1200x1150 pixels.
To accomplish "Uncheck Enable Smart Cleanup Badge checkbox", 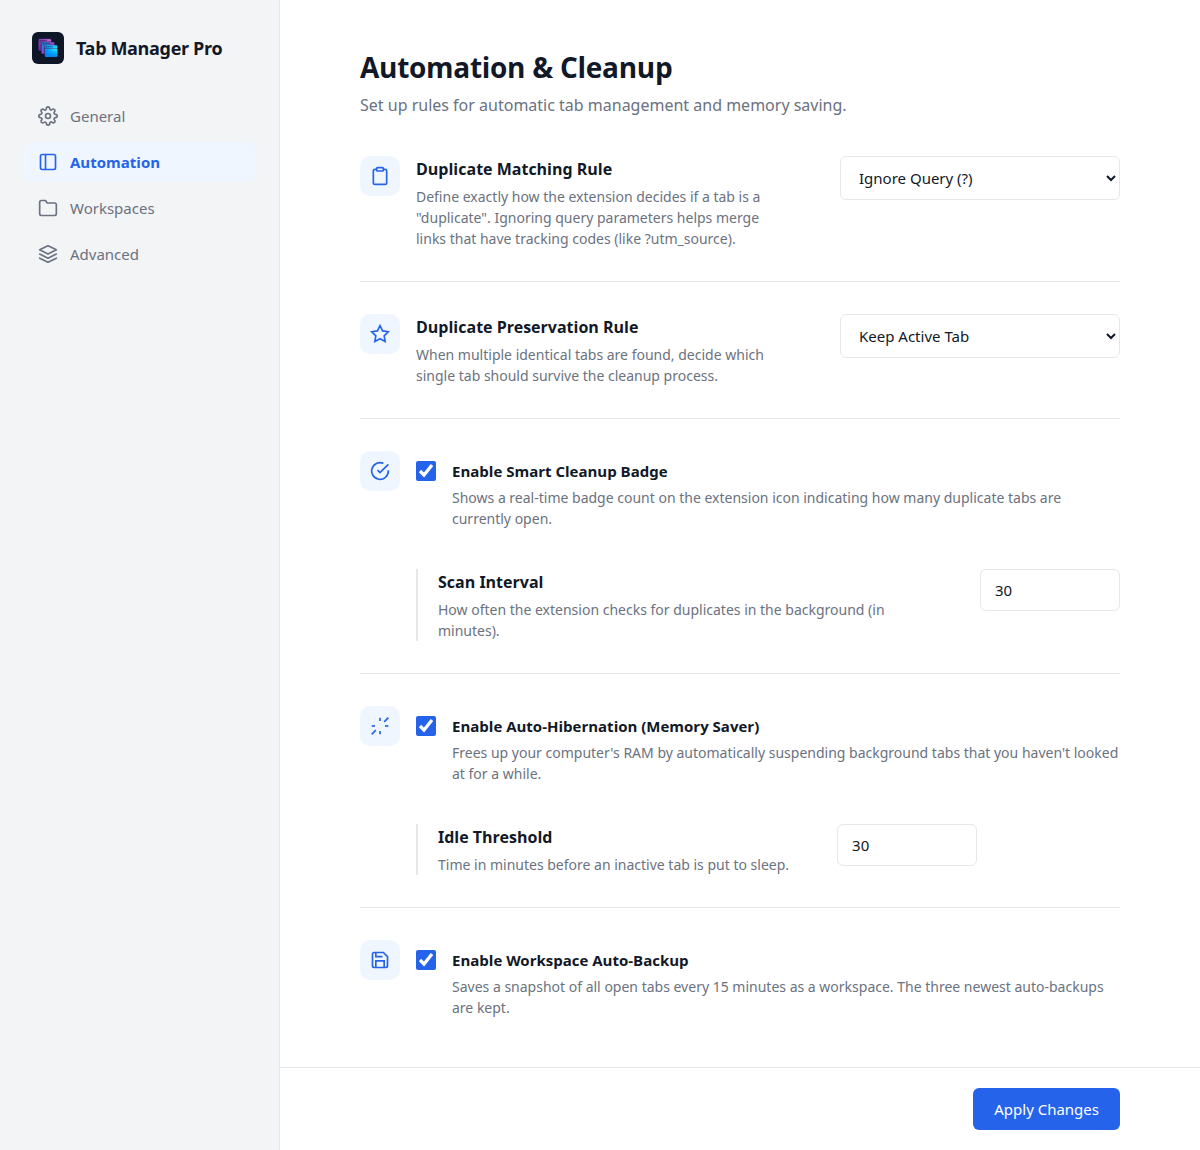I will (x=426, y=471).
